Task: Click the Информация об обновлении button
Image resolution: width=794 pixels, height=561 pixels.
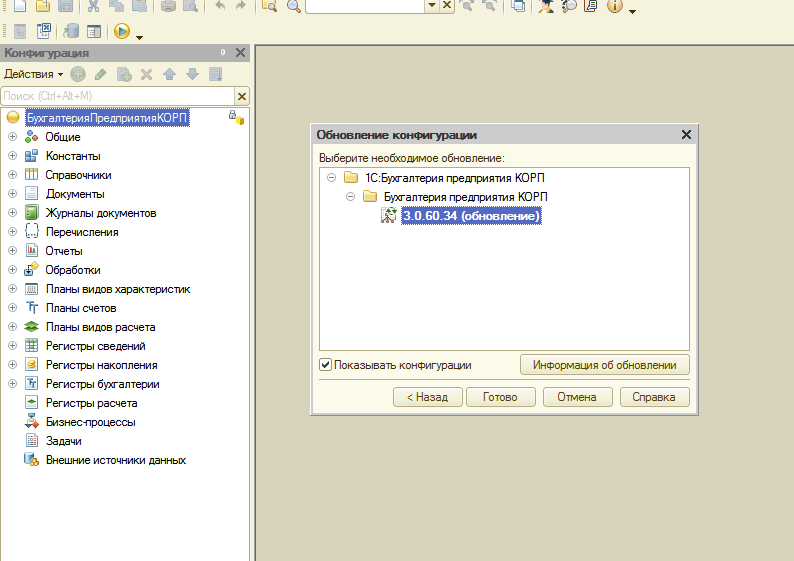Action: coord(605,365)
